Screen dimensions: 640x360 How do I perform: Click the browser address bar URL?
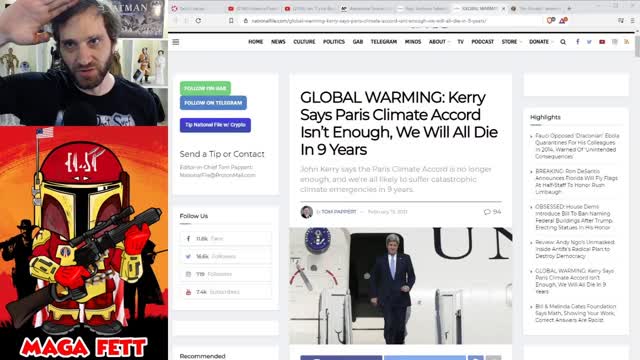(369, 20)
